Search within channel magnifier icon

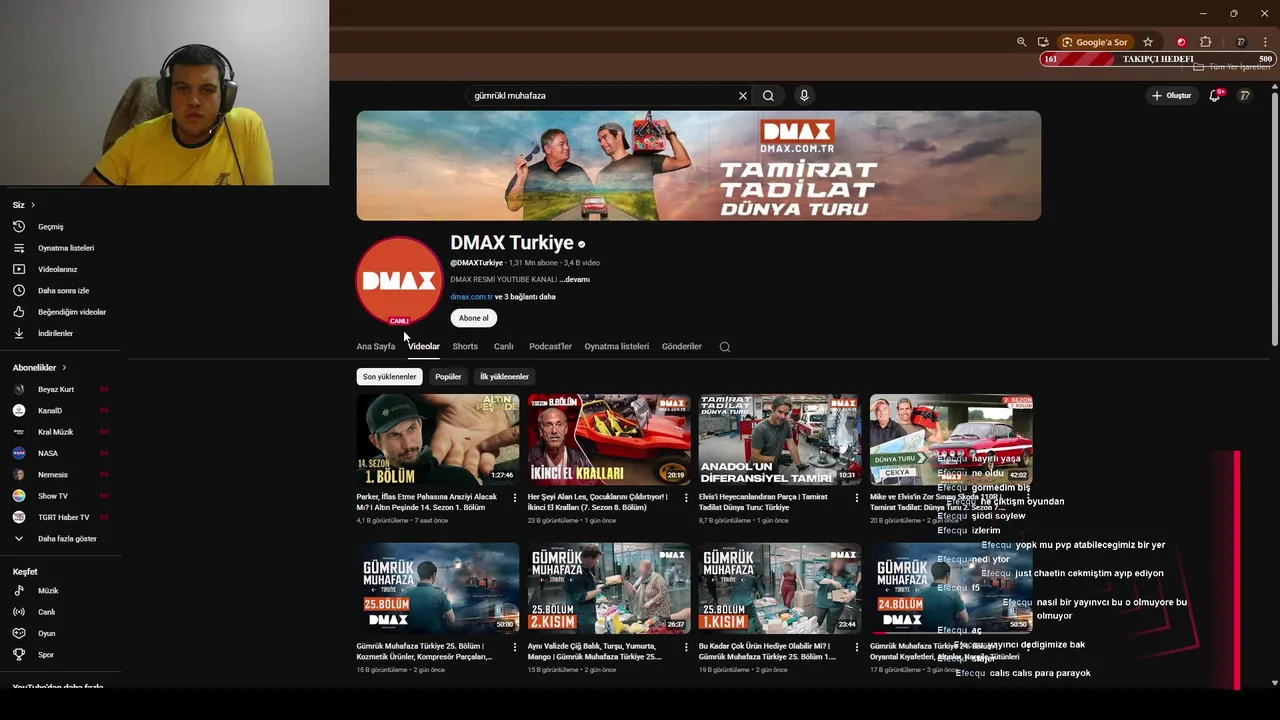pos(725,347)
